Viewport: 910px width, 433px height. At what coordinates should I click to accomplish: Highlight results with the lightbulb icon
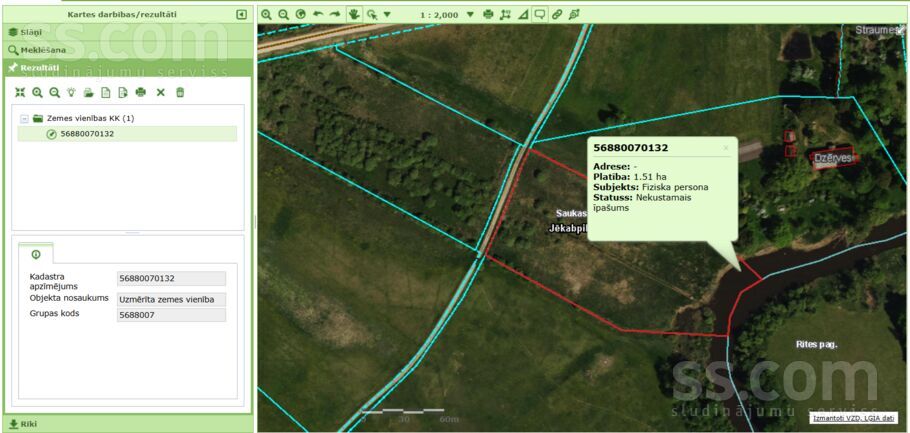point(71,92)
